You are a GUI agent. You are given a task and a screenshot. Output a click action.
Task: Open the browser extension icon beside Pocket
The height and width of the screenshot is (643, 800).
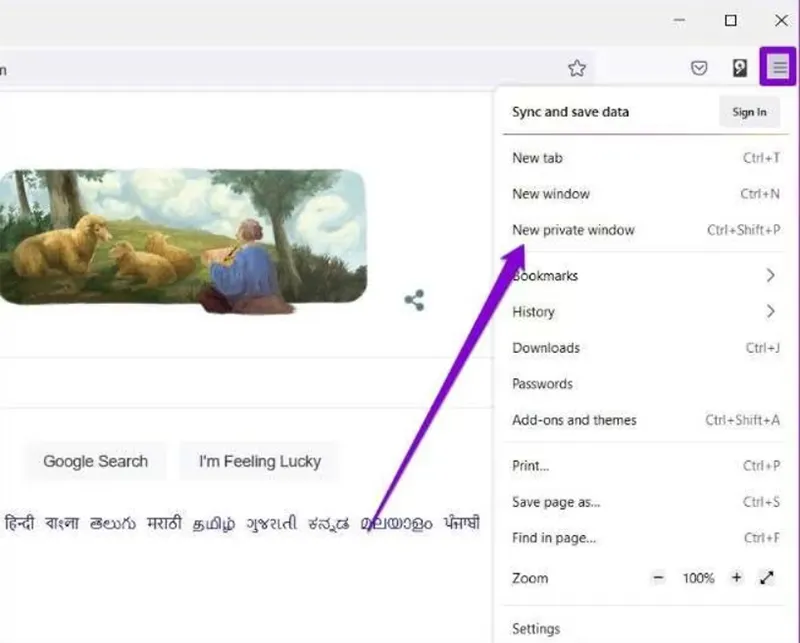coord(738,67)
